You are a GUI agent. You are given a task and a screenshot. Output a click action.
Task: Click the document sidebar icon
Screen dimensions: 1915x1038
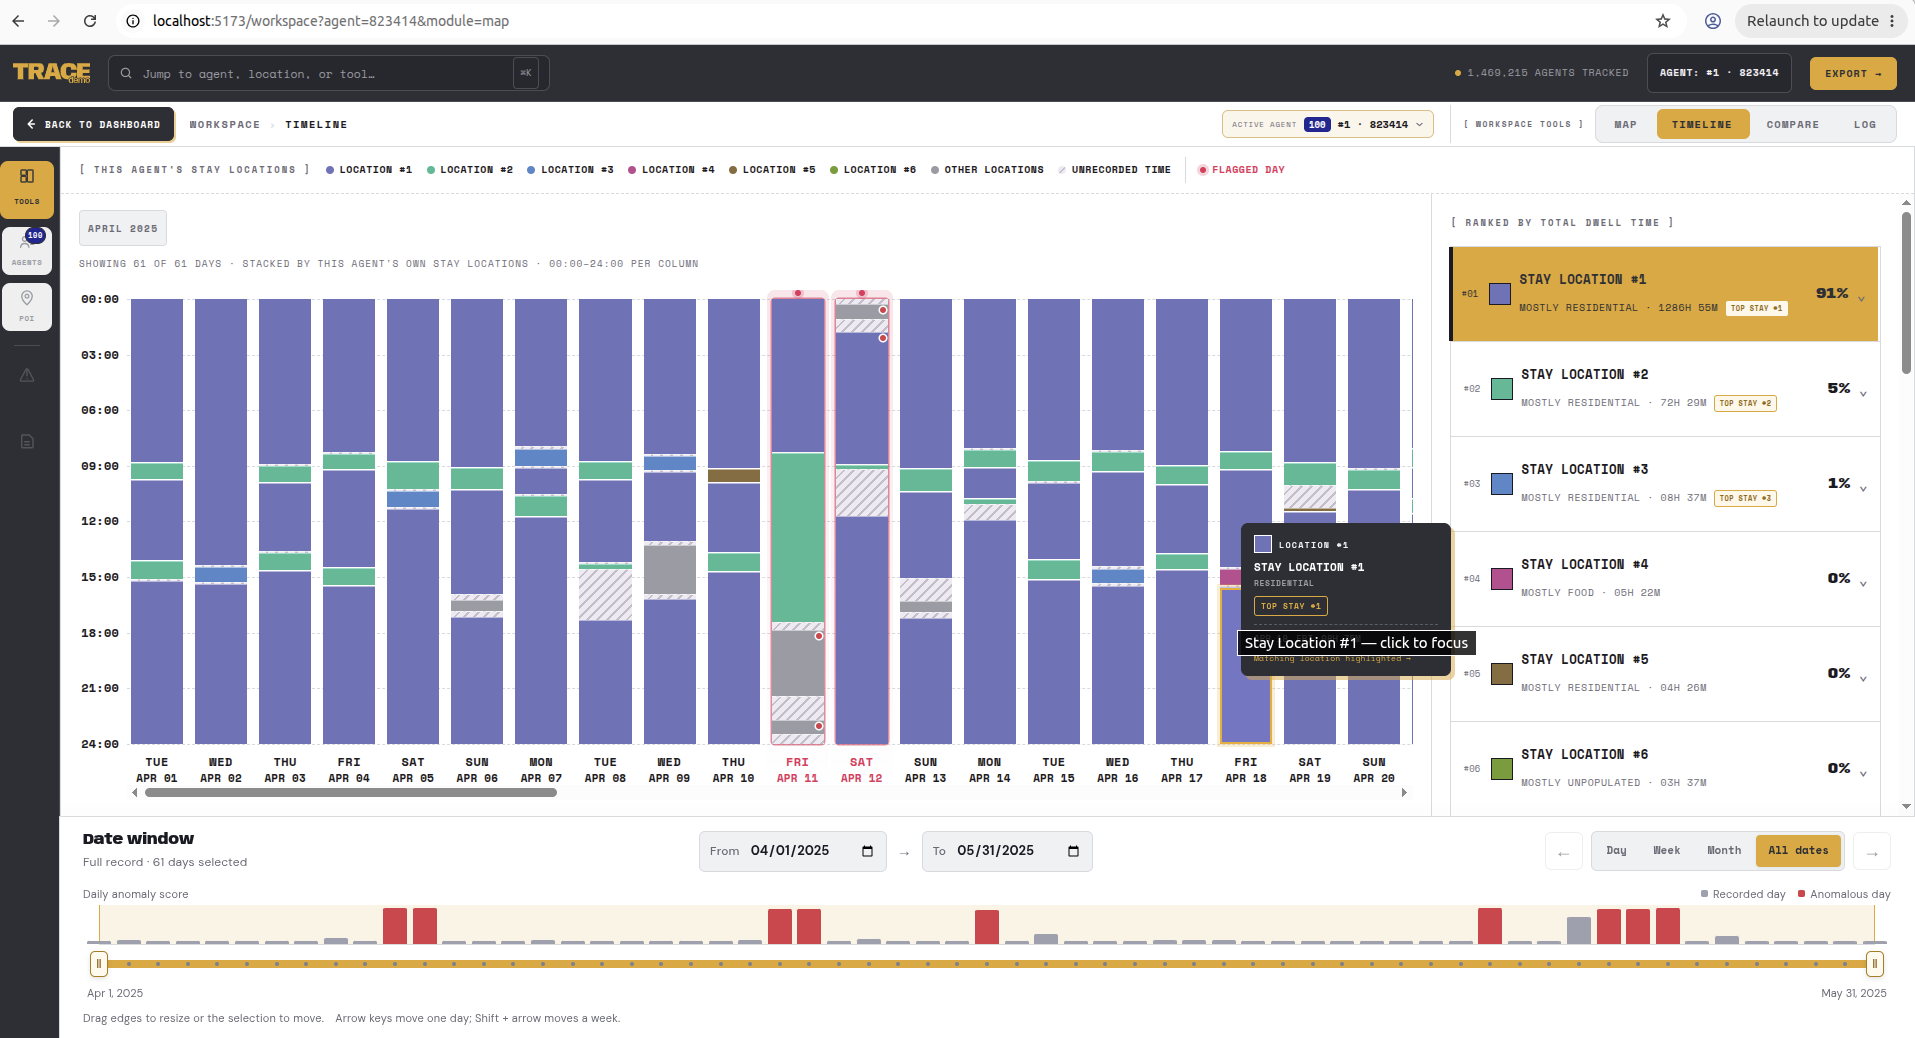click(x=27, y=441)
